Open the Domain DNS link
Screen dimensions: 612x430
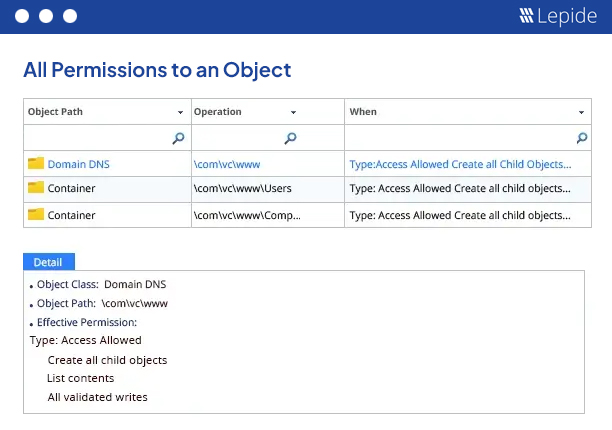pos(78,164)
